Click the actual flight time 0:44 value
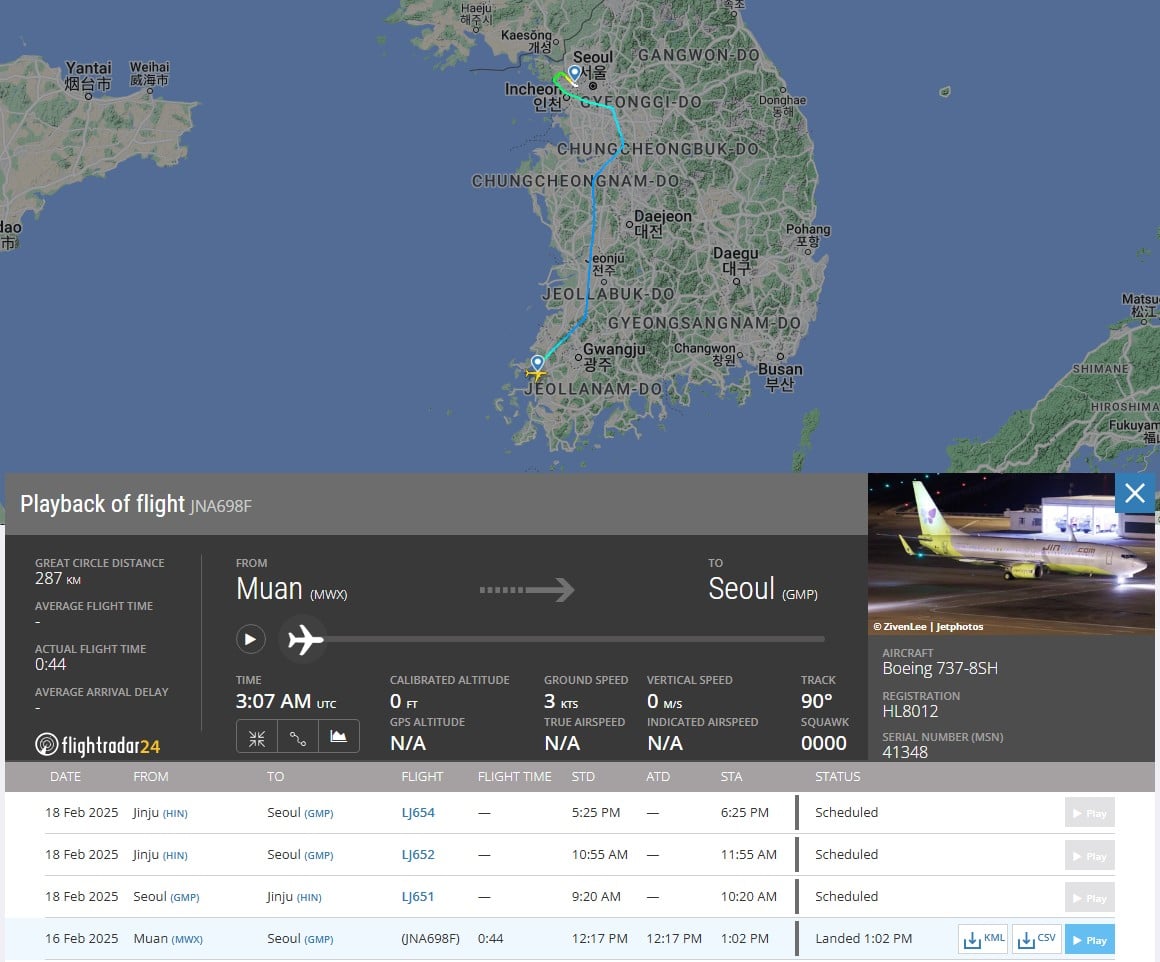The image size is (1160, 962). click(50, 665)
